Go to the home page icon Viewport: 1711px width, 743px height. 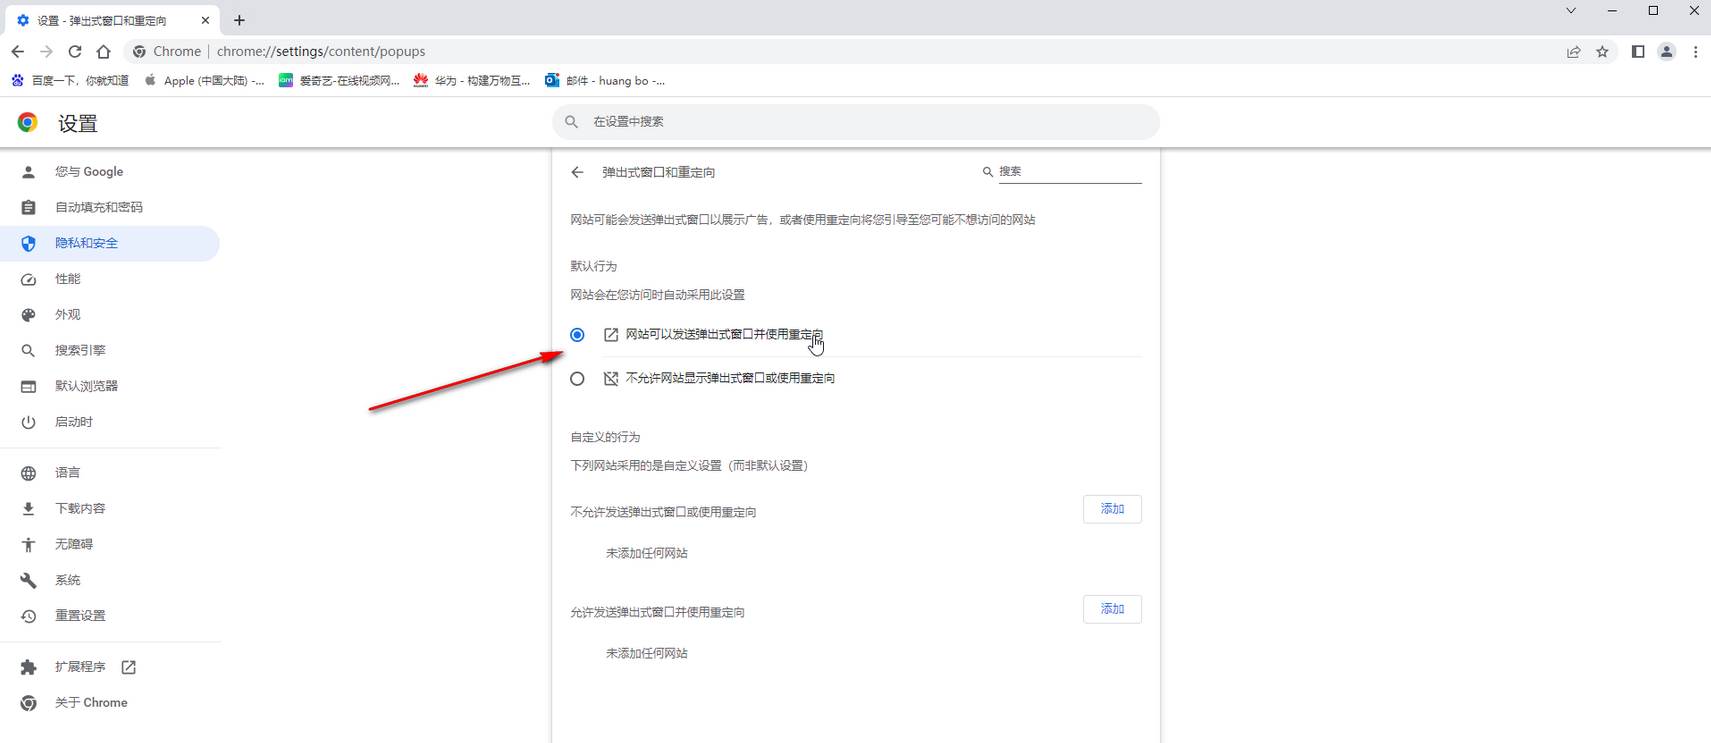point(104,51)
